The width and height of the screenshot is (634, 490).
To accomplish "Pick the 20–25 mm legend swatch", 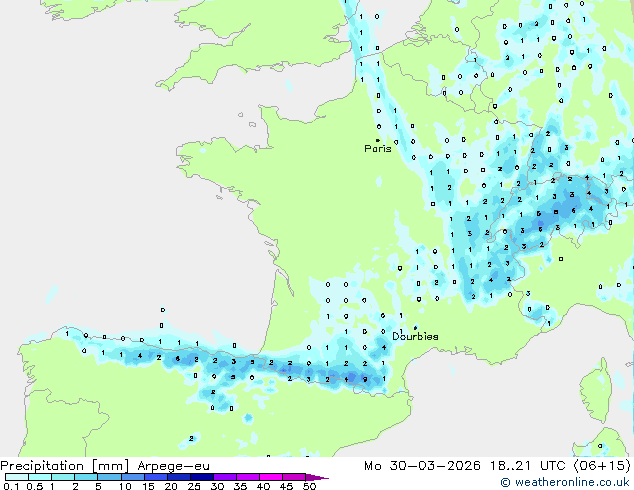I will [x=179, y=477].
